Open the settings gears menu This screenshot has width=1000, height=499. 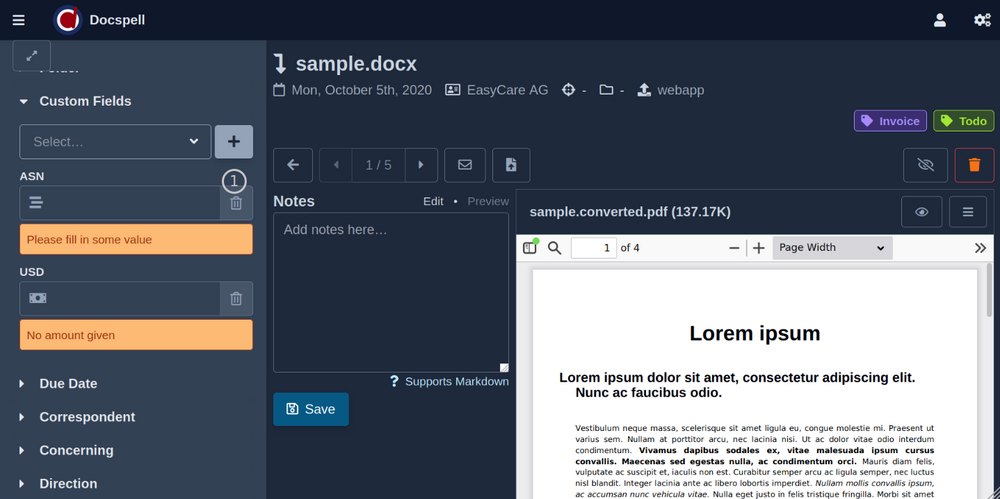[982, 19]
